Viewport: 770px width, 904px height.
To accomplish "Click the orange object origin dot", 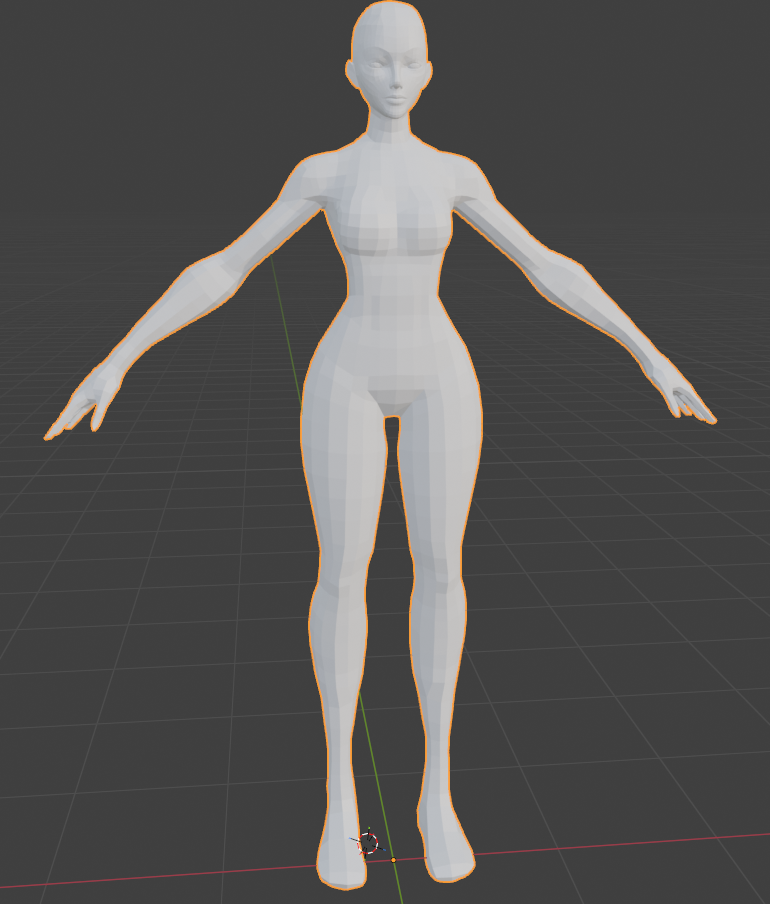I will coord(394,860).
